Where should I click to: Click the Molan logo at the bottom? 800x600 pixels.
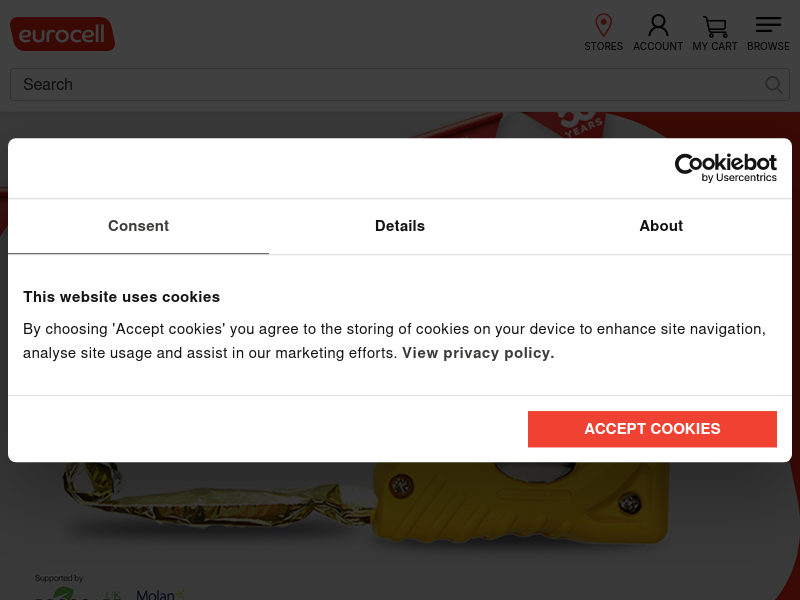[x=155, y=594]
